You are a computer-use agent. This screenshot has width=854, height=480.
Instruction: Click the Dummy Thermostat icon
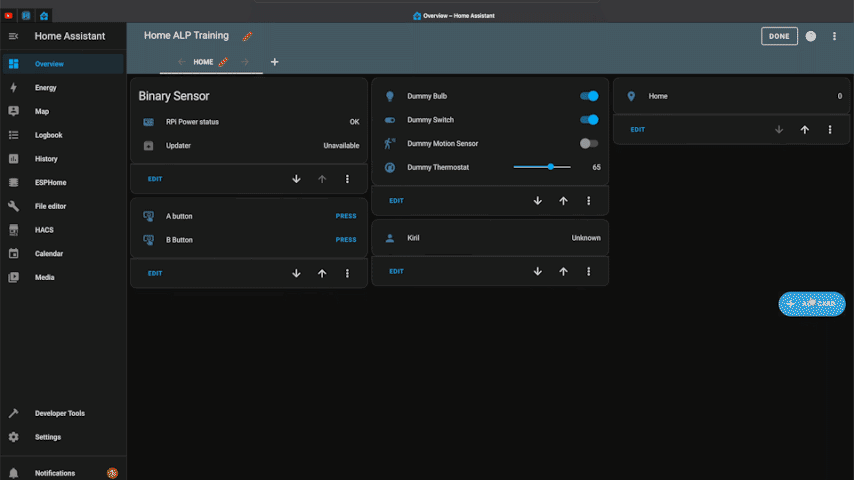pyautogui.click(x=390, y=167)
